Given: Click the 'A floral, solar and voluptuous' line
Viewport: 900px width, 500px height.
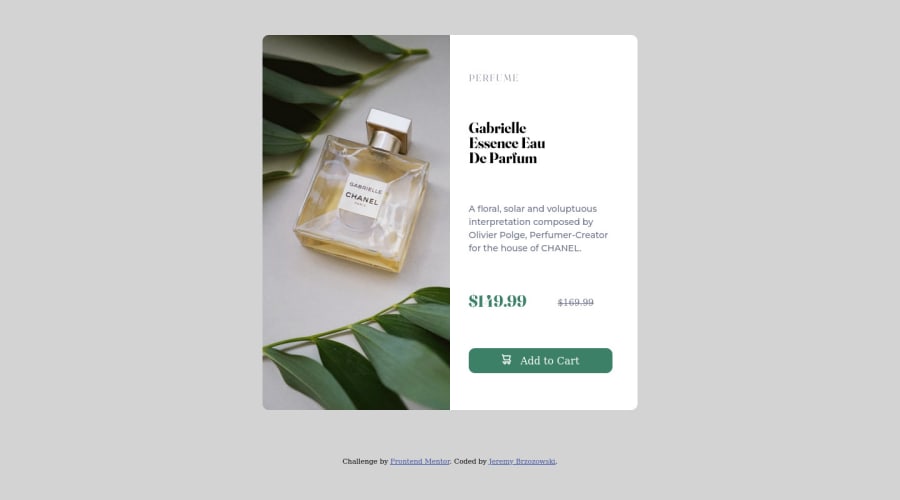Looking at the screenshot, I should pyautogui.click(x=533, y=209).
